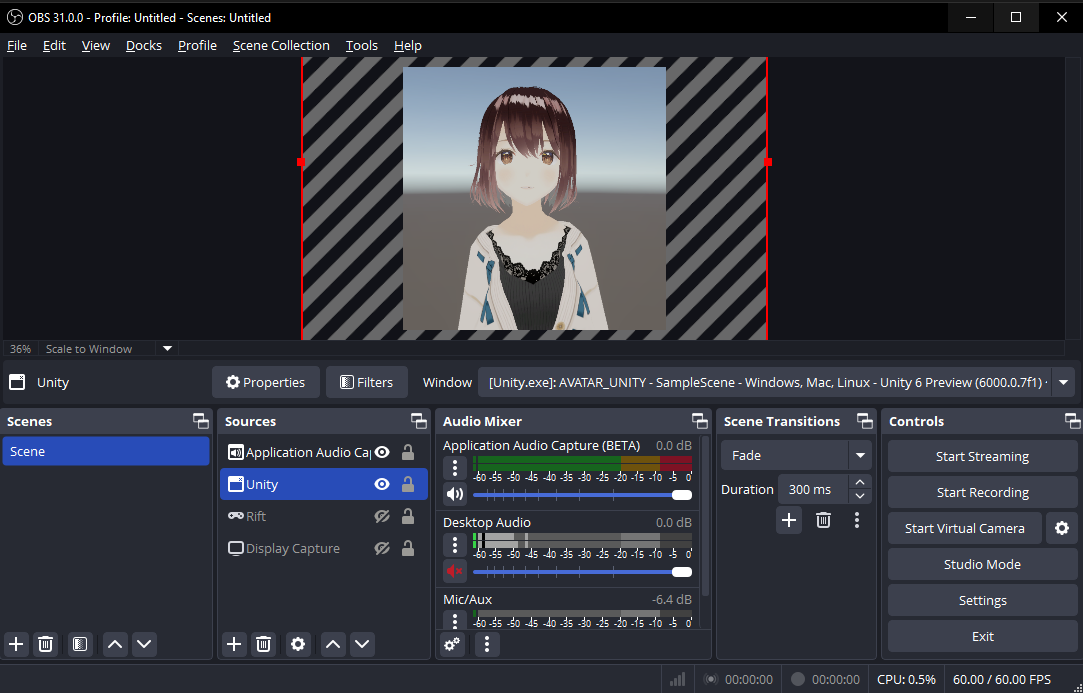Open Properties for Unity source
The width and height of the screenshot is (1083, 693).
coord(266,382)
